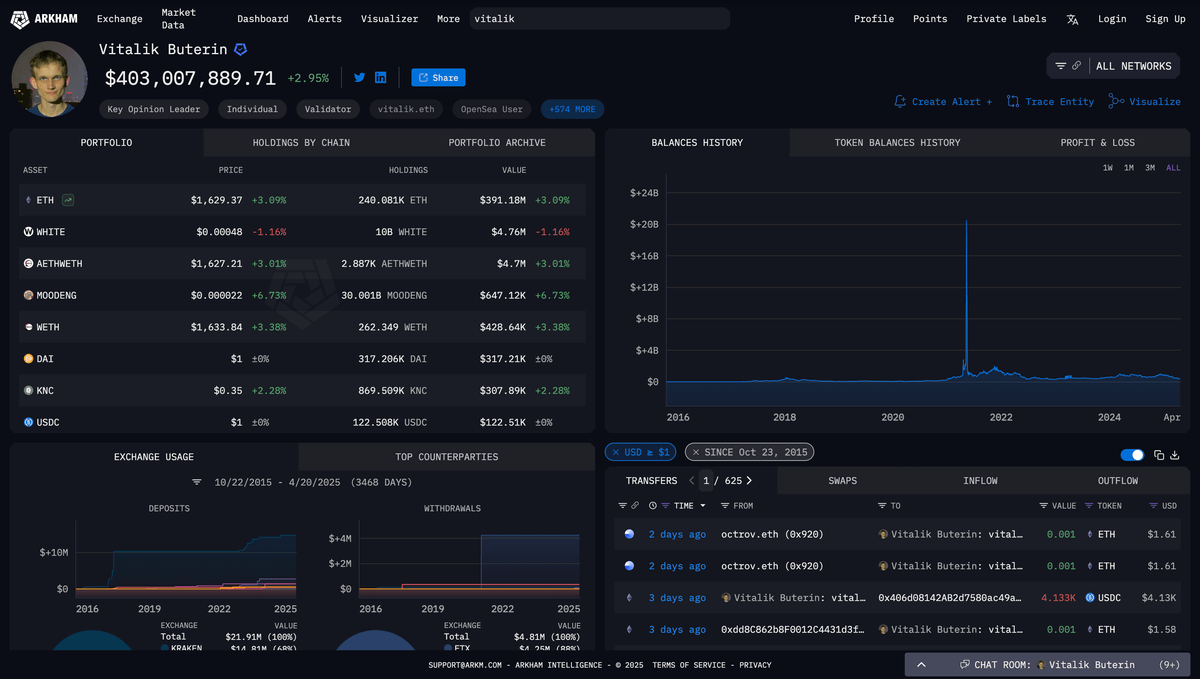Open the Profit & Loss tab
1200x679 pixels.
point(1097,143)
